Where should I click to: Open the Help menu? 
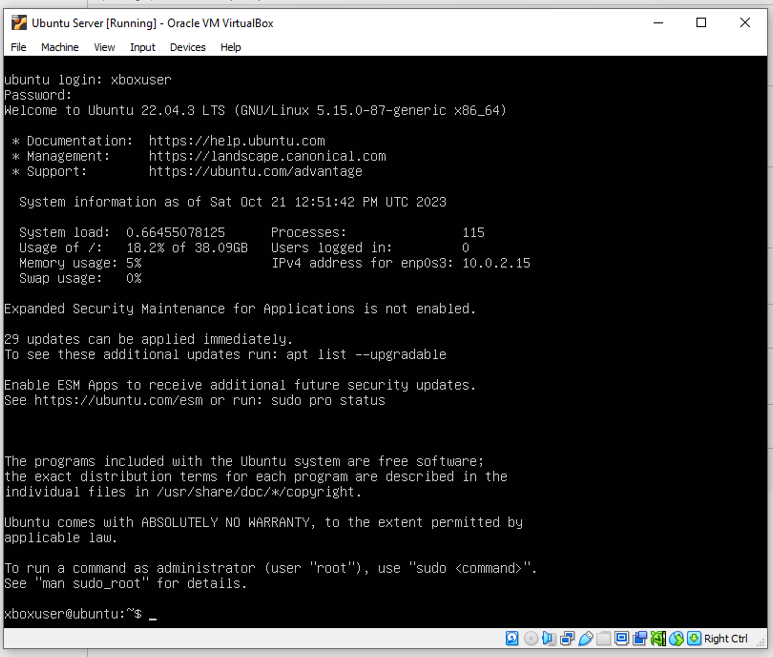230,47
